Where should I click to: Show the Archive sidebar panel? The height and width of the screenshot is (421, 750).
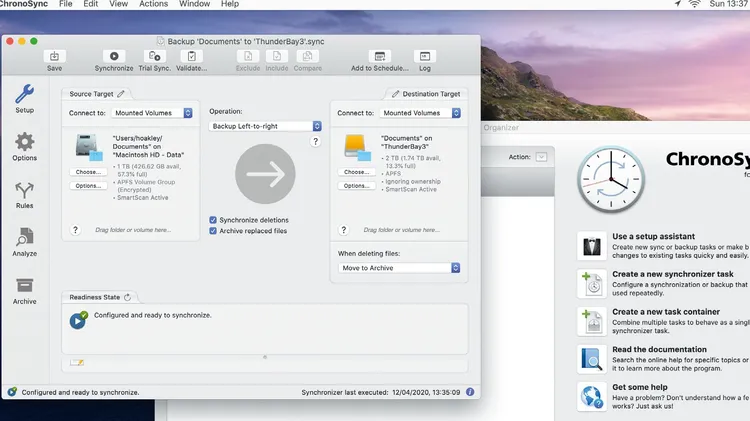point(25,289)
